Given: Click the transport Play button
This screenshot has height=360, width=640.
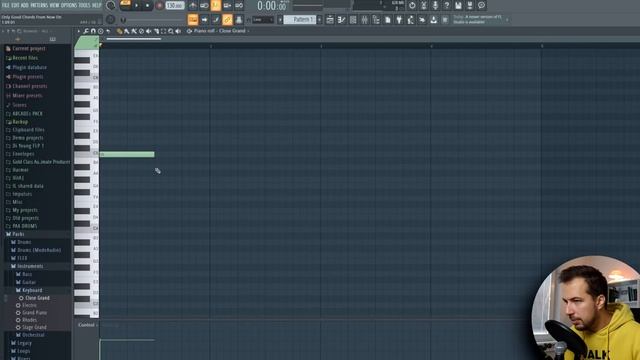Looking at the screenshot, I should (x=136, y=5).
